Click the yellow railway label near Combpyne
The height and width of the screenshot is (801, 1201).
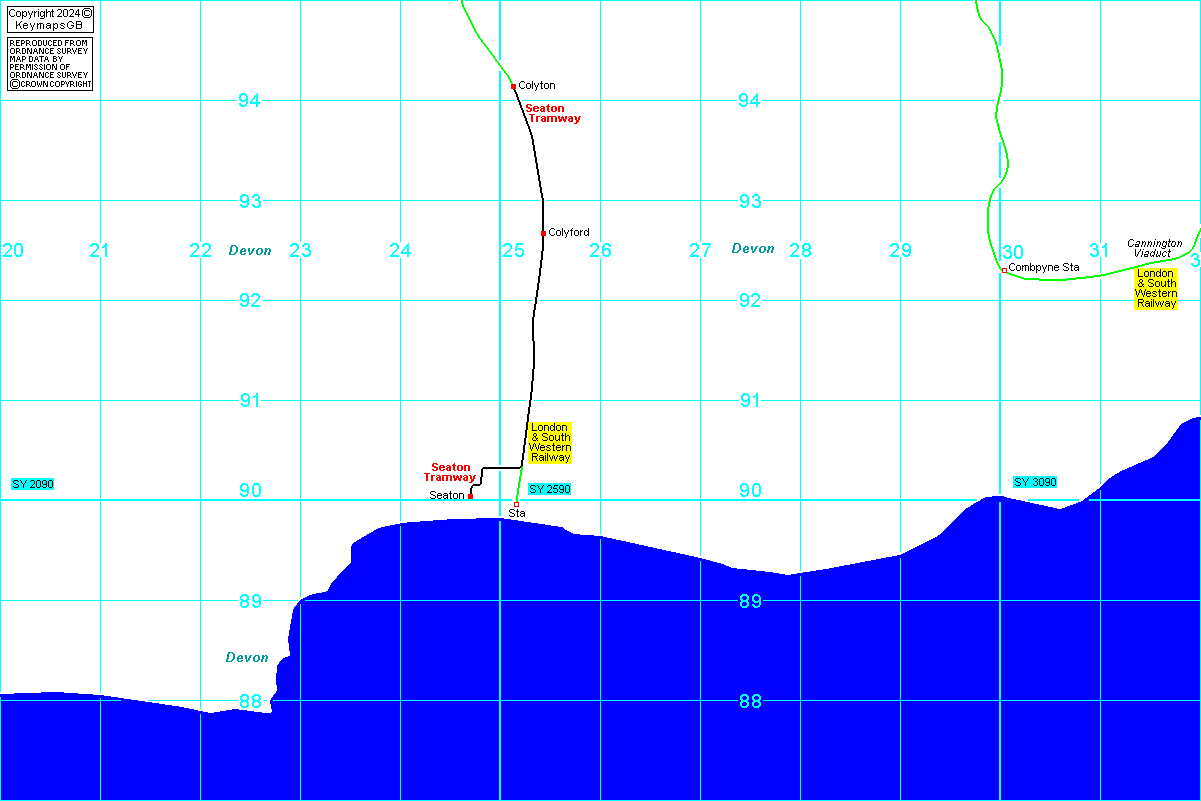pos(1155,288)
